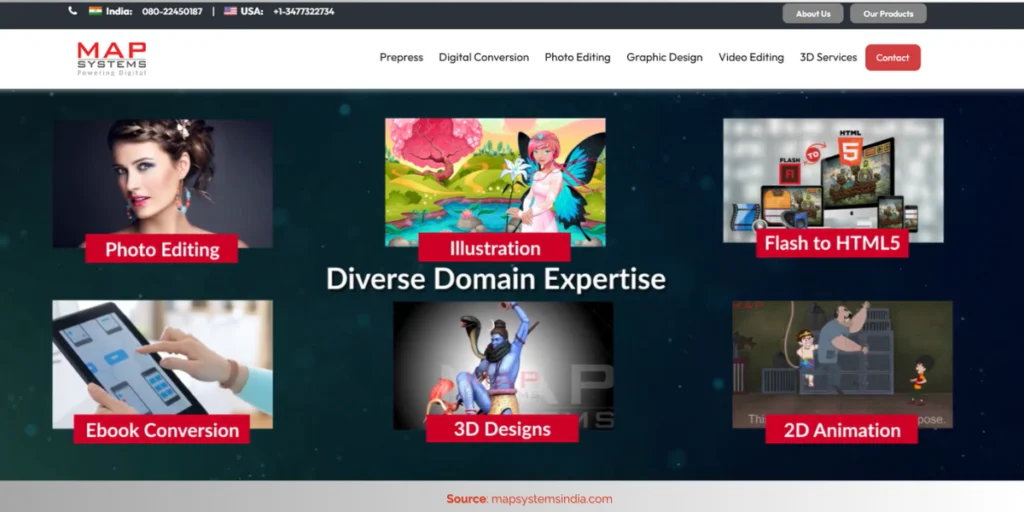
Task: Click the mapsystemsindia.com source link
Action: (551, 499)
